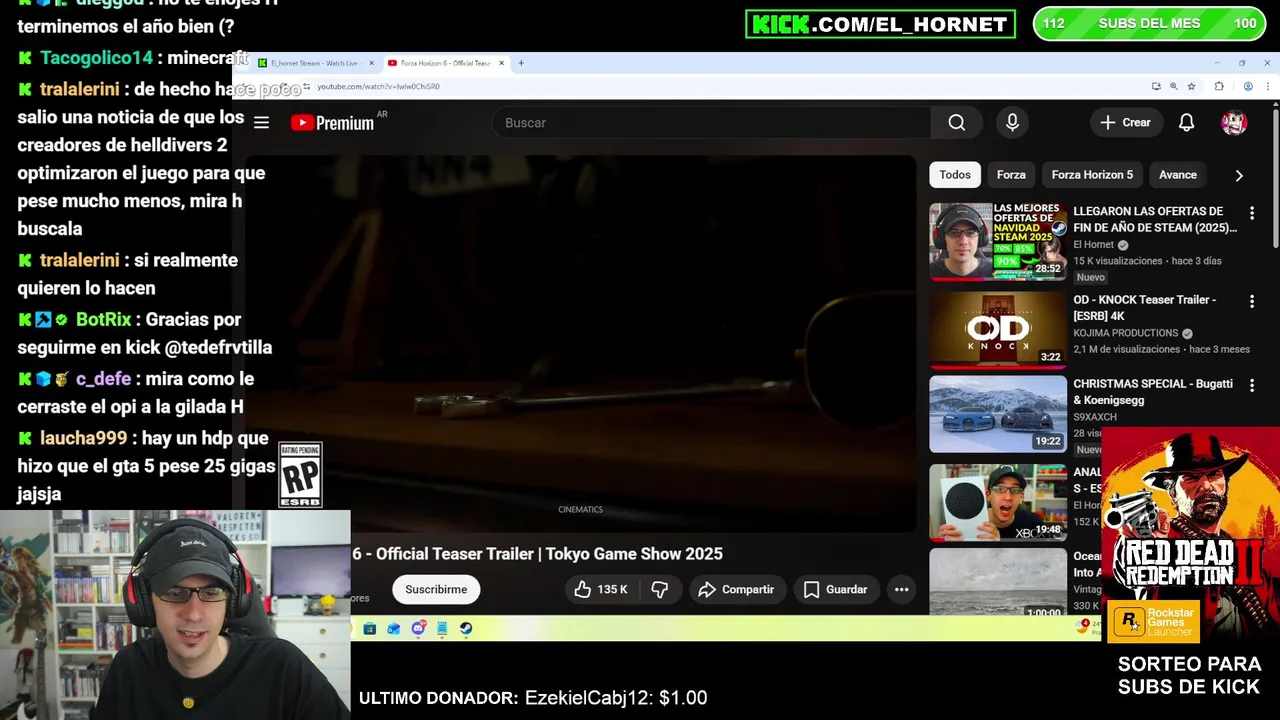Open the Crear create button
The image size is (1280, 720).
1126,122
